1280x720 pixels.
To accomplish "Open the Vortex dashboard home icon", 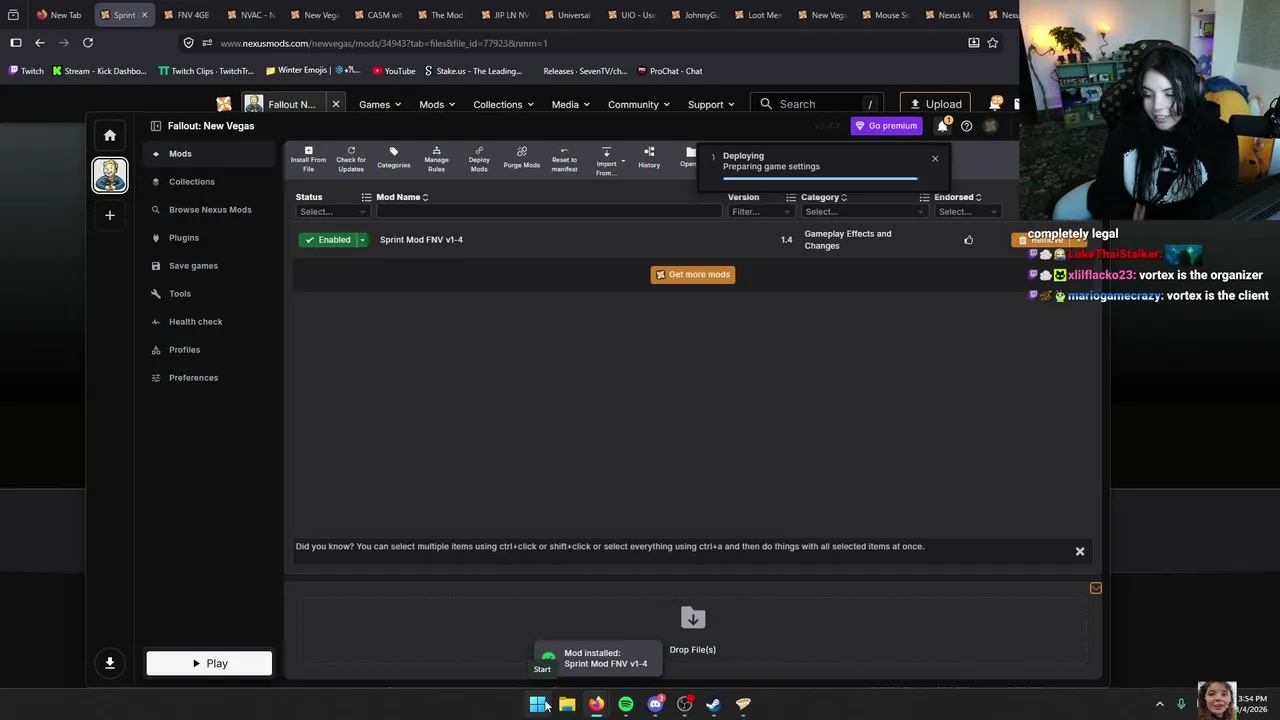I will point(110,135).
